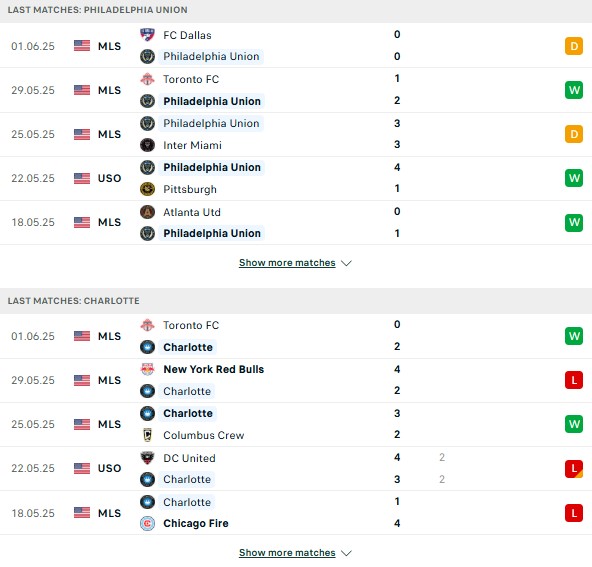Viewport: 592px width, 567px height.
Task: Click the loss badge for Chicago Fire match
Action: (x=574, y=513)
